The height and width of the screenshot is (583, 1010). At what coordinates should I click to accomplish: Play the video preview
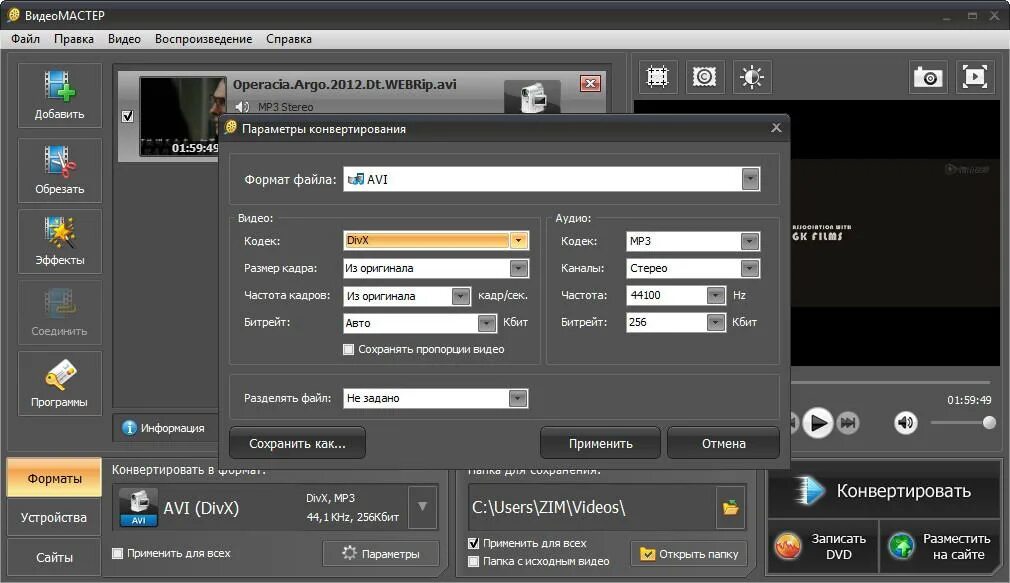[x=818, y=423]
